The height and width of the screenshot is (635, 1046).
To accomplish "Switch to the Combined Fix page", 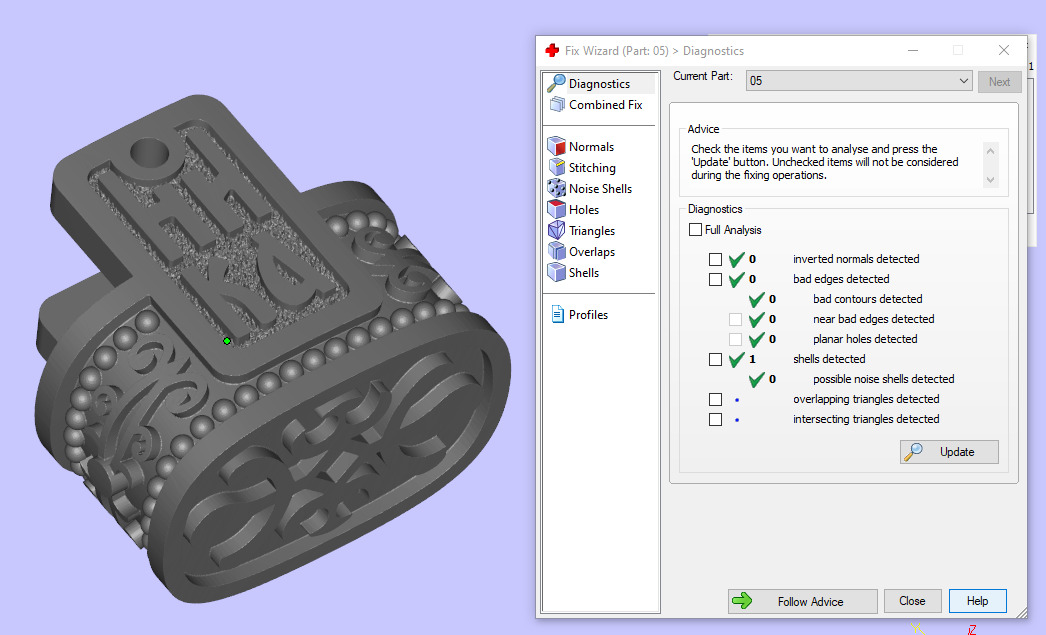I will (605, 105).
